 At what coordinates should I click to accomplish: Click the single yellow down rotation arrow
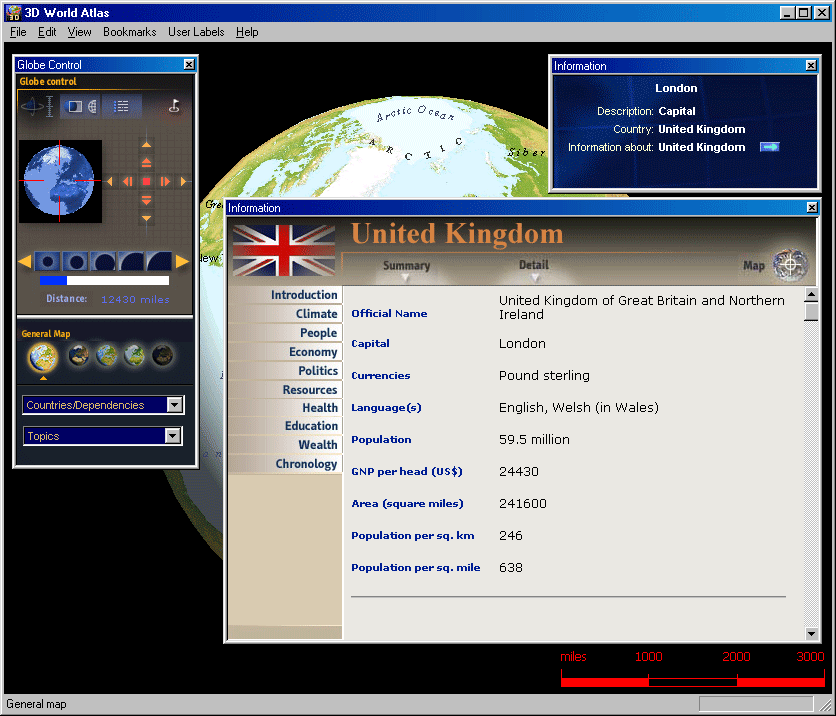click(x=147, y=218)
